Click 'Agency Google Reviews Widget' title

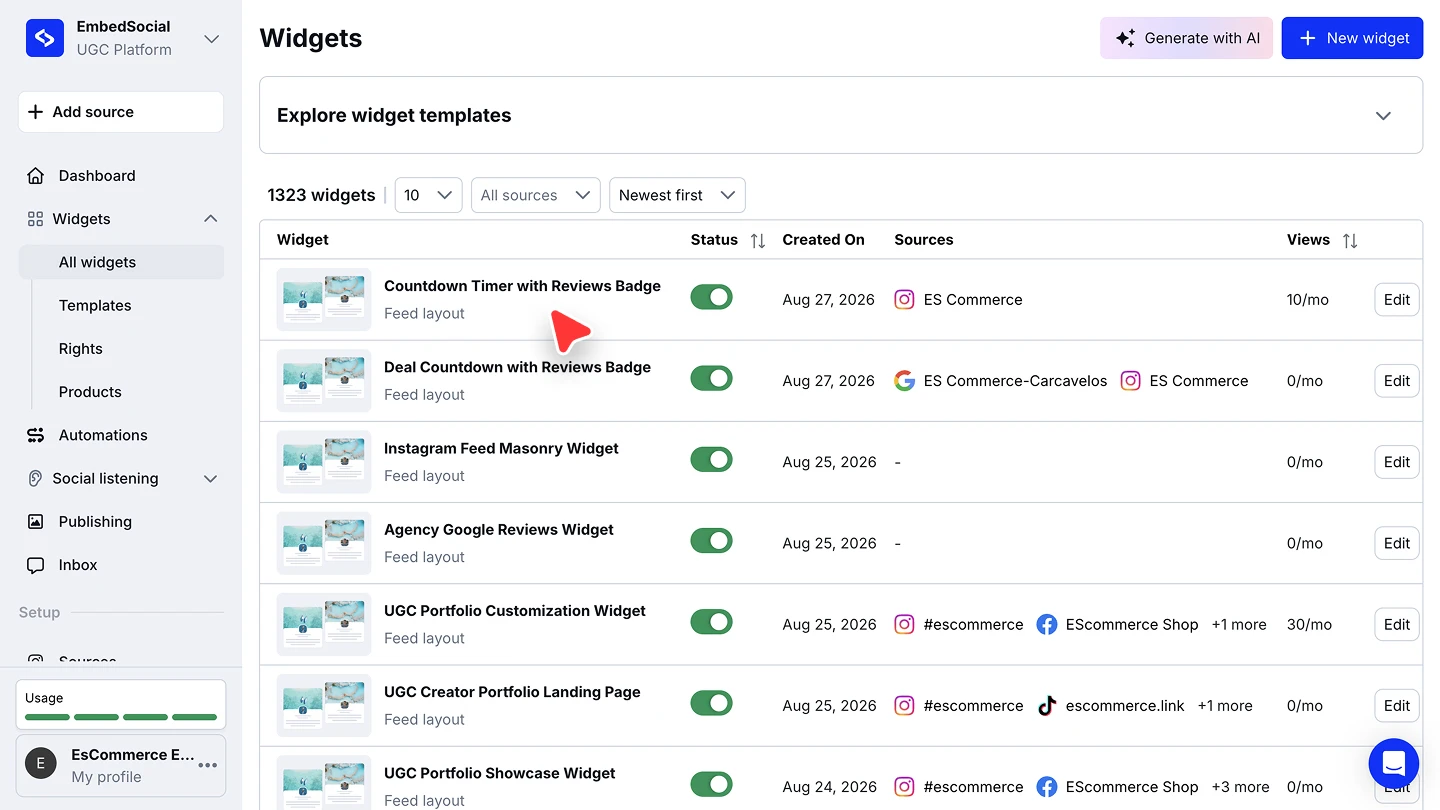(x=499, y=530)
